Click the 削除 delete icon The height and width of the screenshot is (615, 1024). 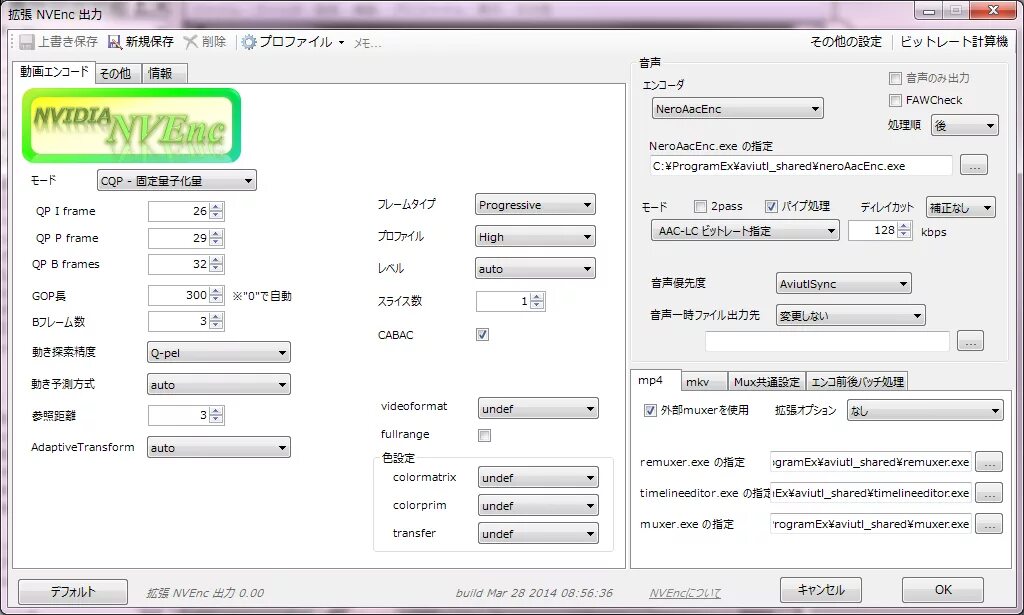191,42
